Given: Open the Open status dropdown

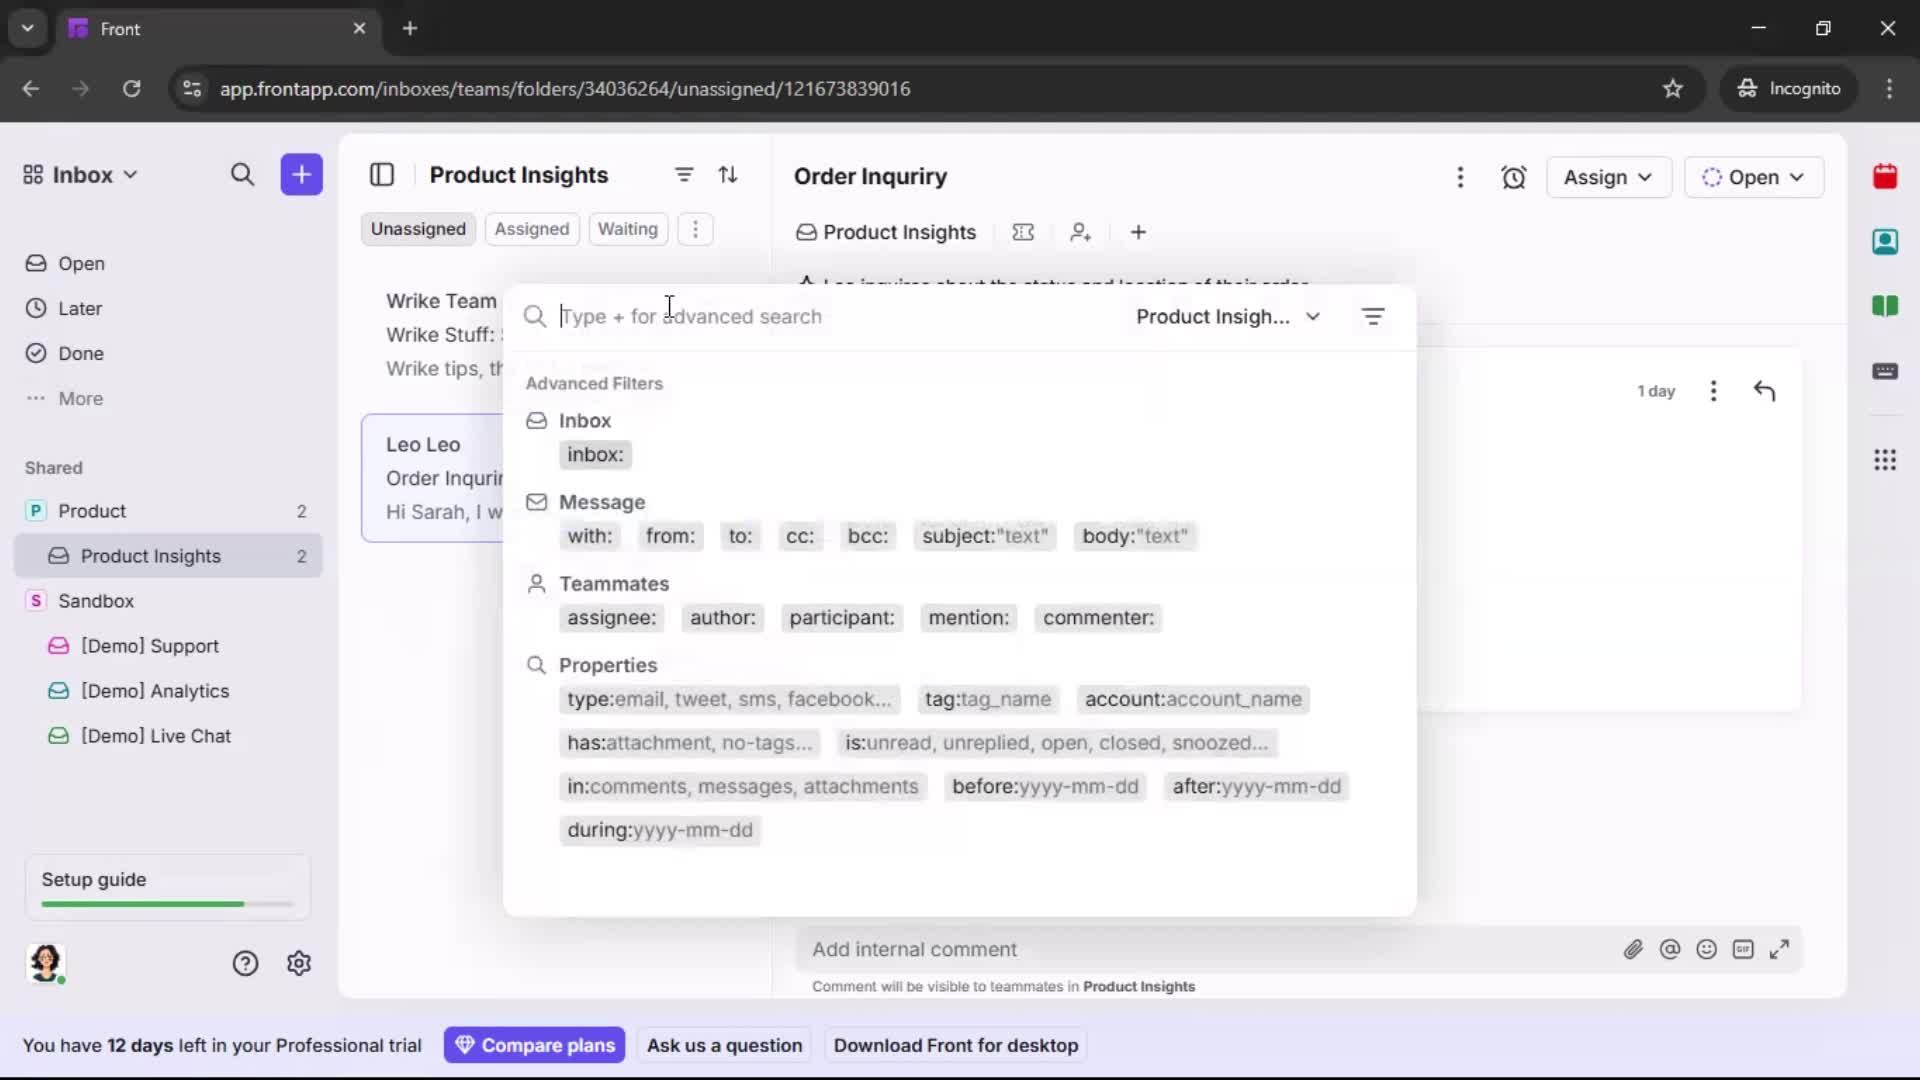Looking at the screenshot, I should pos(1755,177).
